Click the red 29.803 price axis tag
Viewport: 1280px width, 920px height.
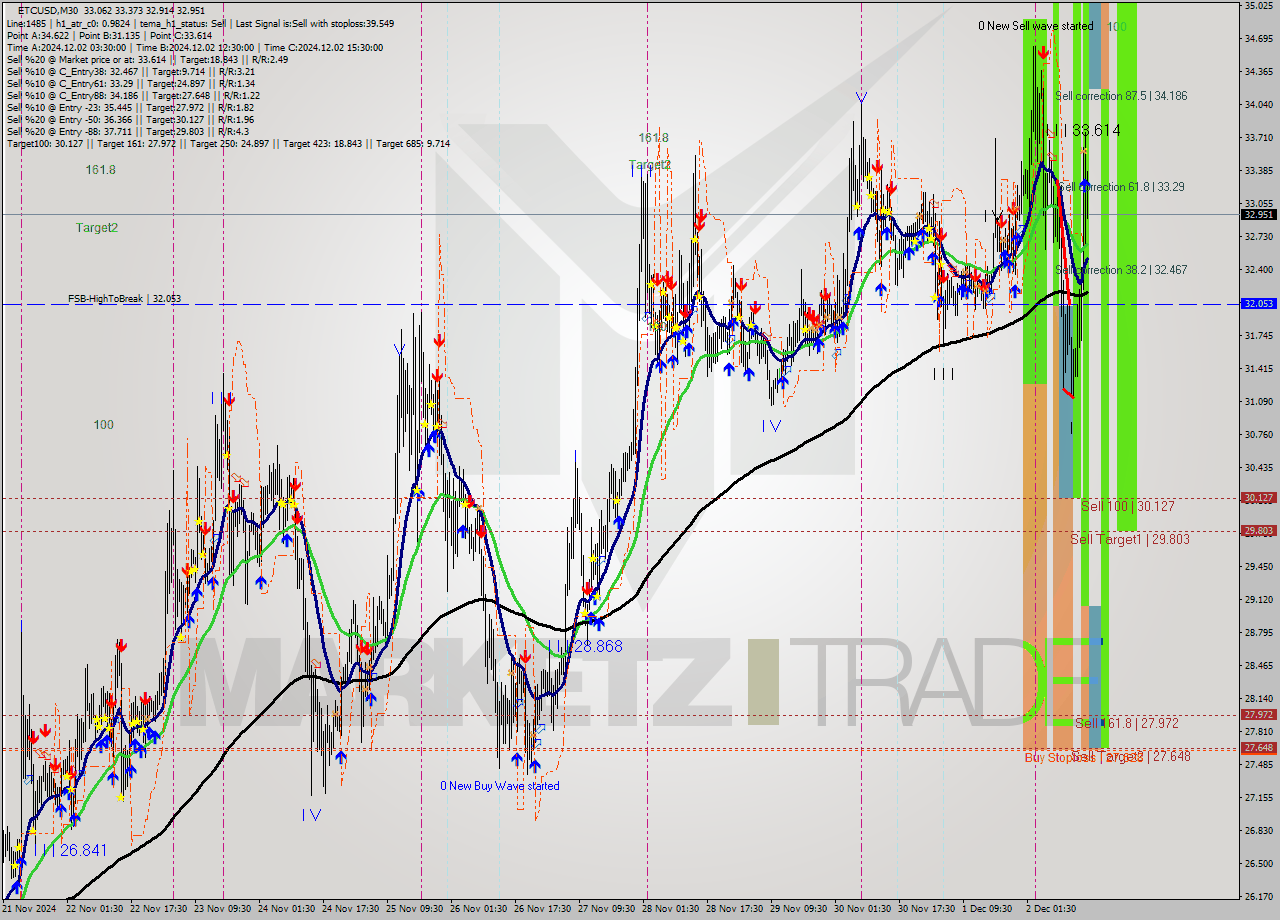tap(1258, 531)
